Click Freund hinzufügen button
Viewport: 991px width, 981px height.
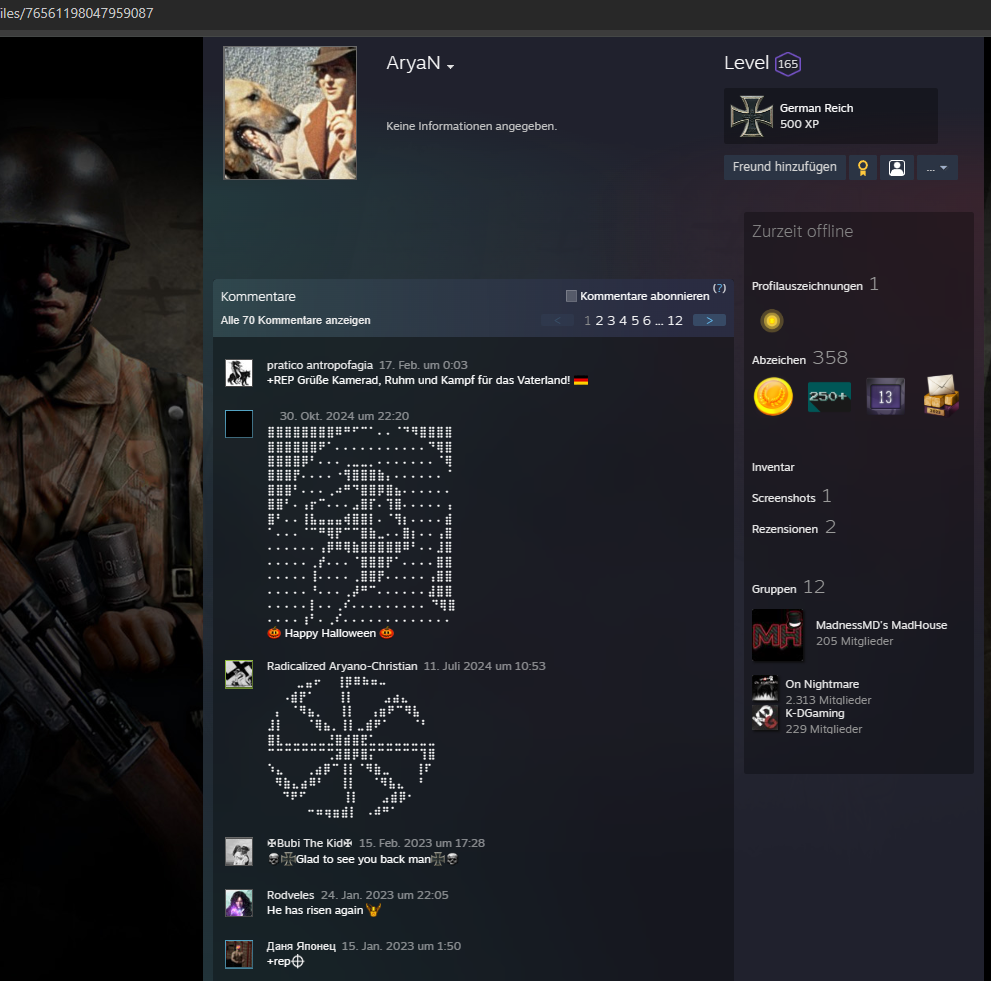pos(784,167)
